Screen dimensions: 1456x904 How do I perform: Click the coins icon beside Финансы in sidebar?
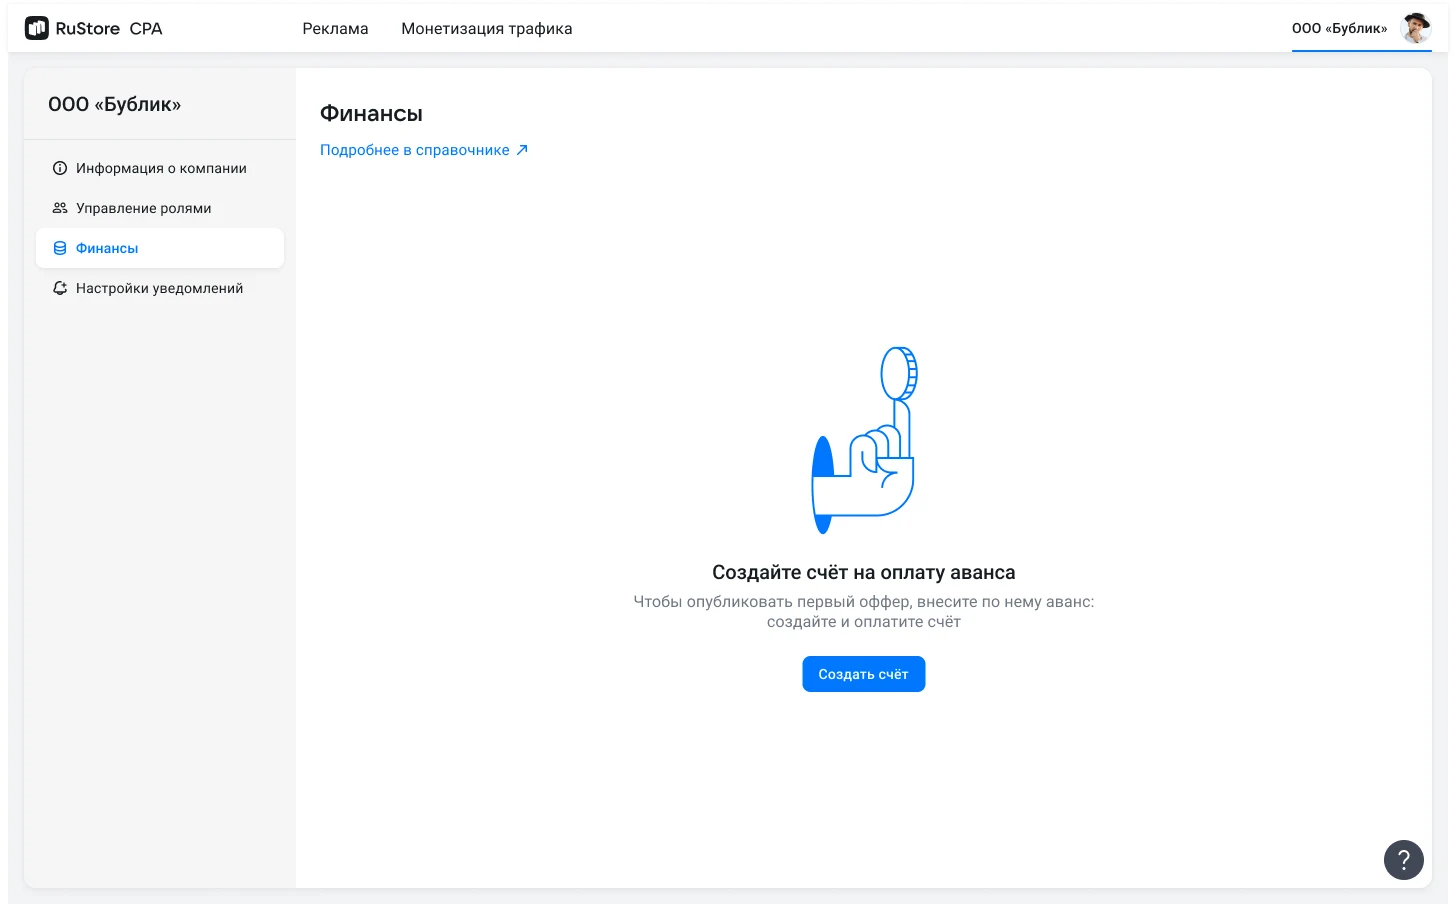60,248
